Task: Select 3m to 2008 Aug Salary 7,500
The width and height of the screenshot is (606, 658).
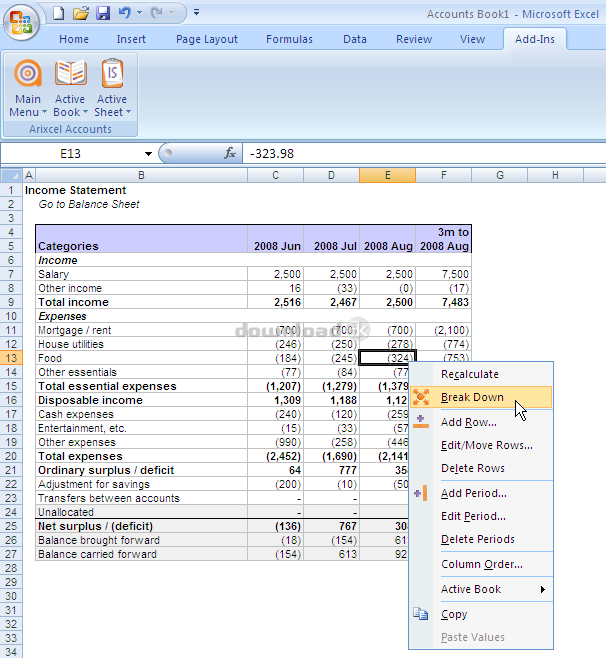Action: pos(444,274)
